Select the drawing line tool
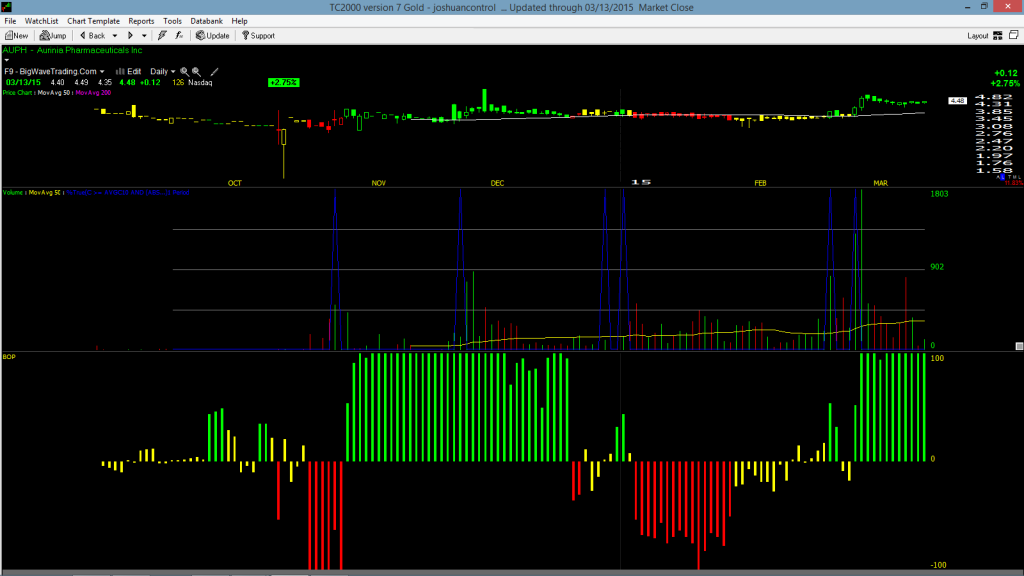The image size is (1024, 576). tap(214, 72)
